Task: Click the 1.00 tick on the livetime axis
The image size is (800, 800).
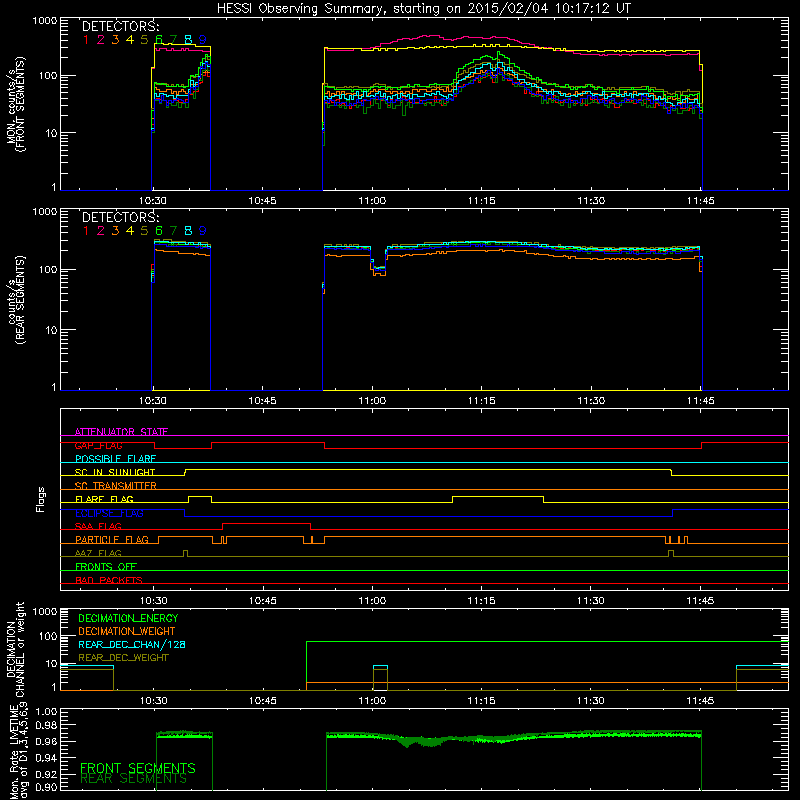Action: click(46, 711)
